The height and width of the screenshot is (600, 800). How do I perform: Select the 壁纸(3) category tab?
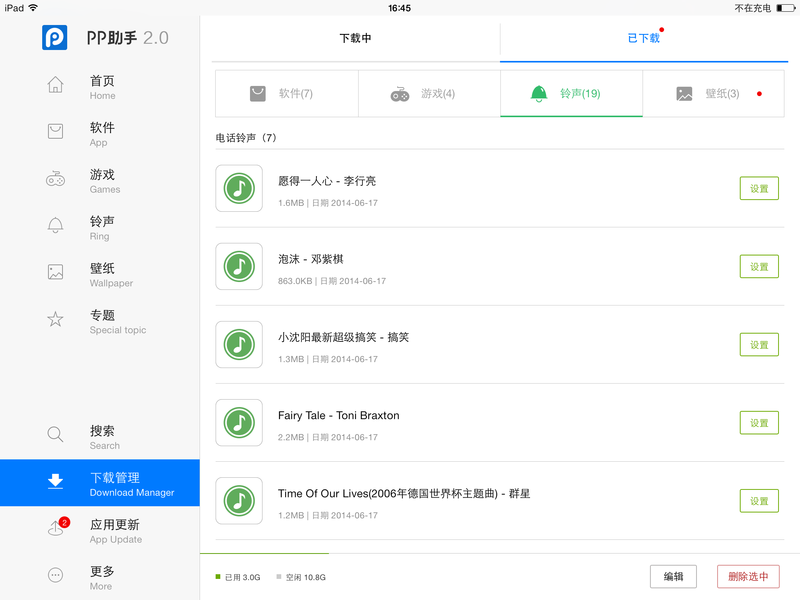[x=713, y=93]
